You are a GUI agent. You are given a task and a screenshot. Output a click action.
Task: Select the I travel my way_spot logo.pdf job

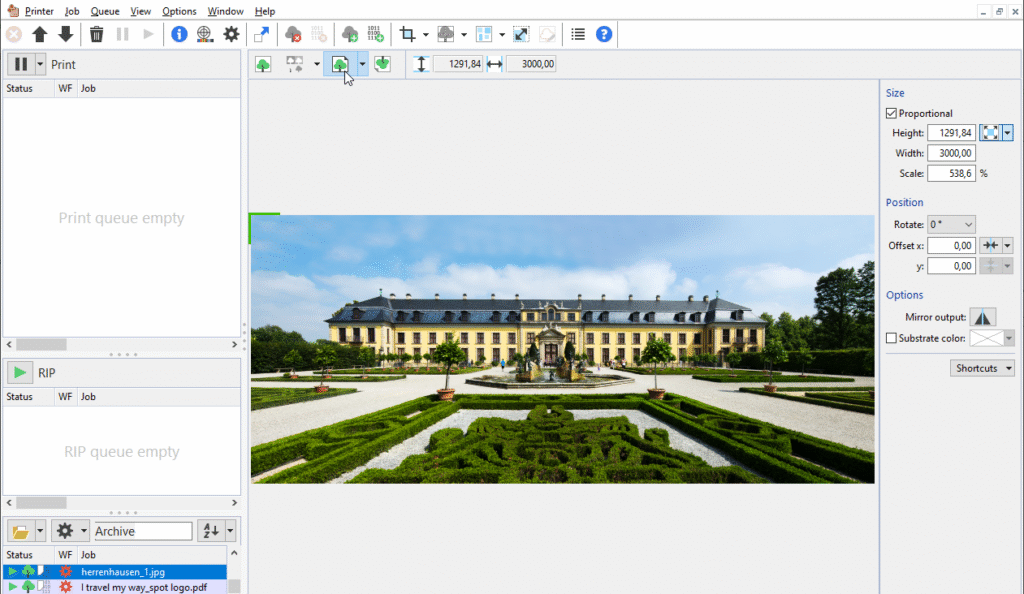click(144, 586)
